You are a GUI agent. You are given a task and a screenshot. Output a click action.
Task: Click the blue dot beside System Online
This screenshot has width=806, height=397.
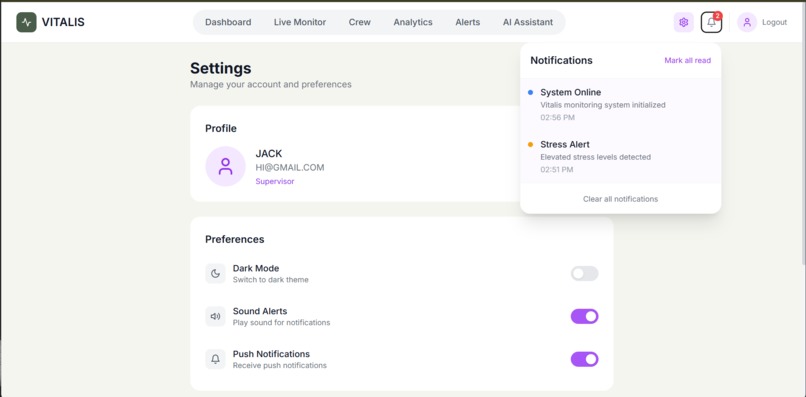click(530, 93)
